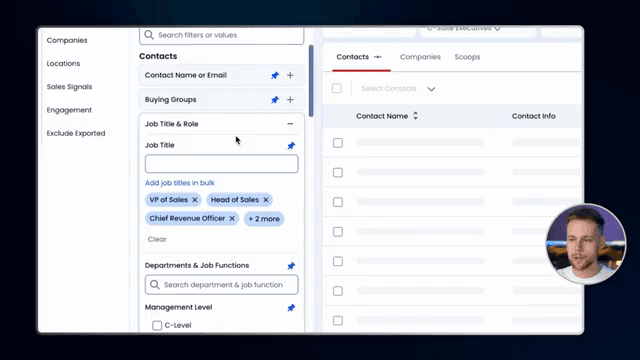This screenshot has width=640, height=360.
Task: Click the icon beside the Contacts tab label
Action: 378,57
